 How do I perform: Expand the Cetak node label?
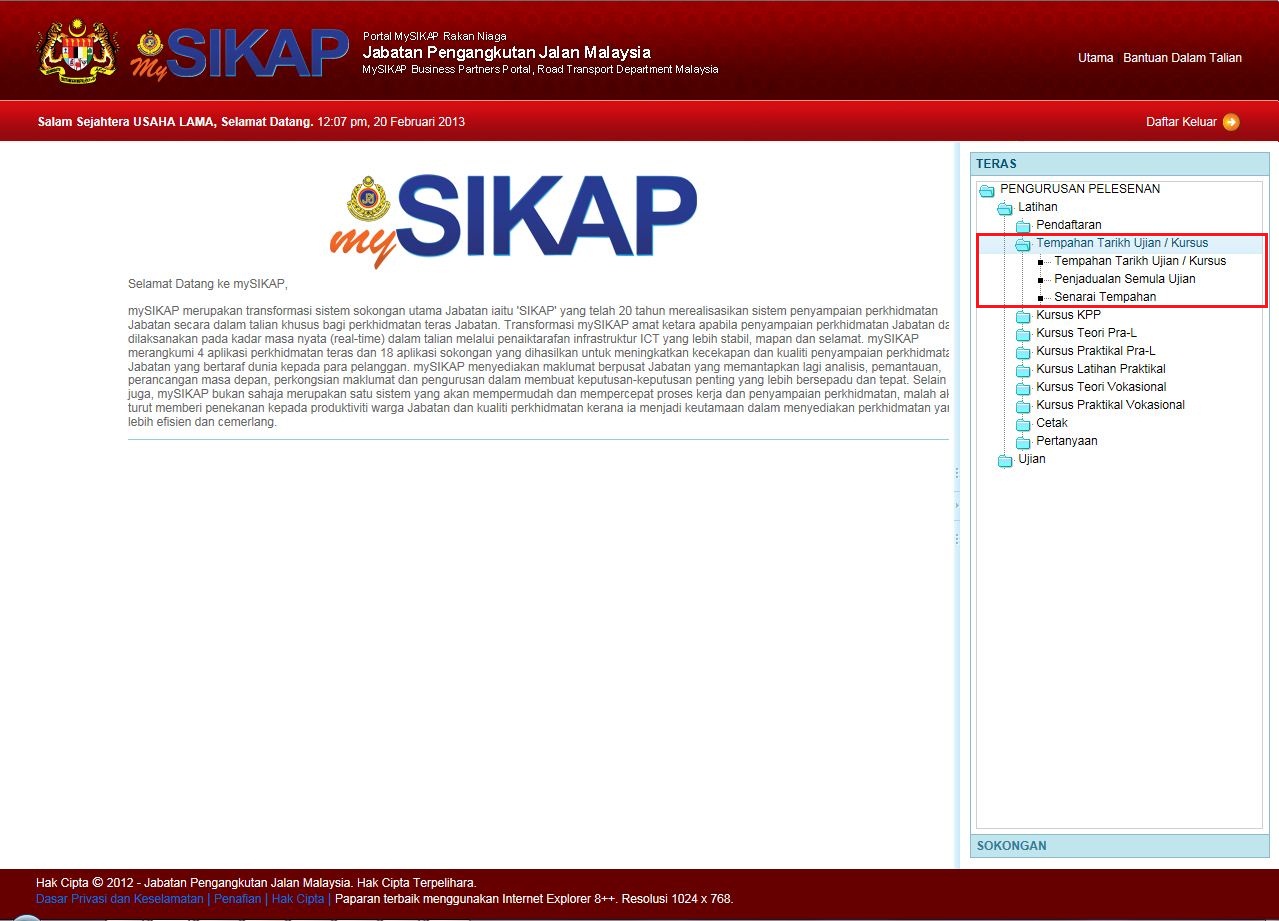tap(1052, 423)
